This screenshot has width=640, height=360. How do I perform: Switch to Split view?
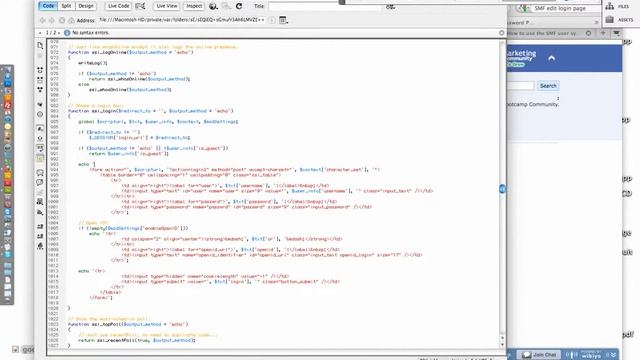pyautogui.click(x=66, y=6)
